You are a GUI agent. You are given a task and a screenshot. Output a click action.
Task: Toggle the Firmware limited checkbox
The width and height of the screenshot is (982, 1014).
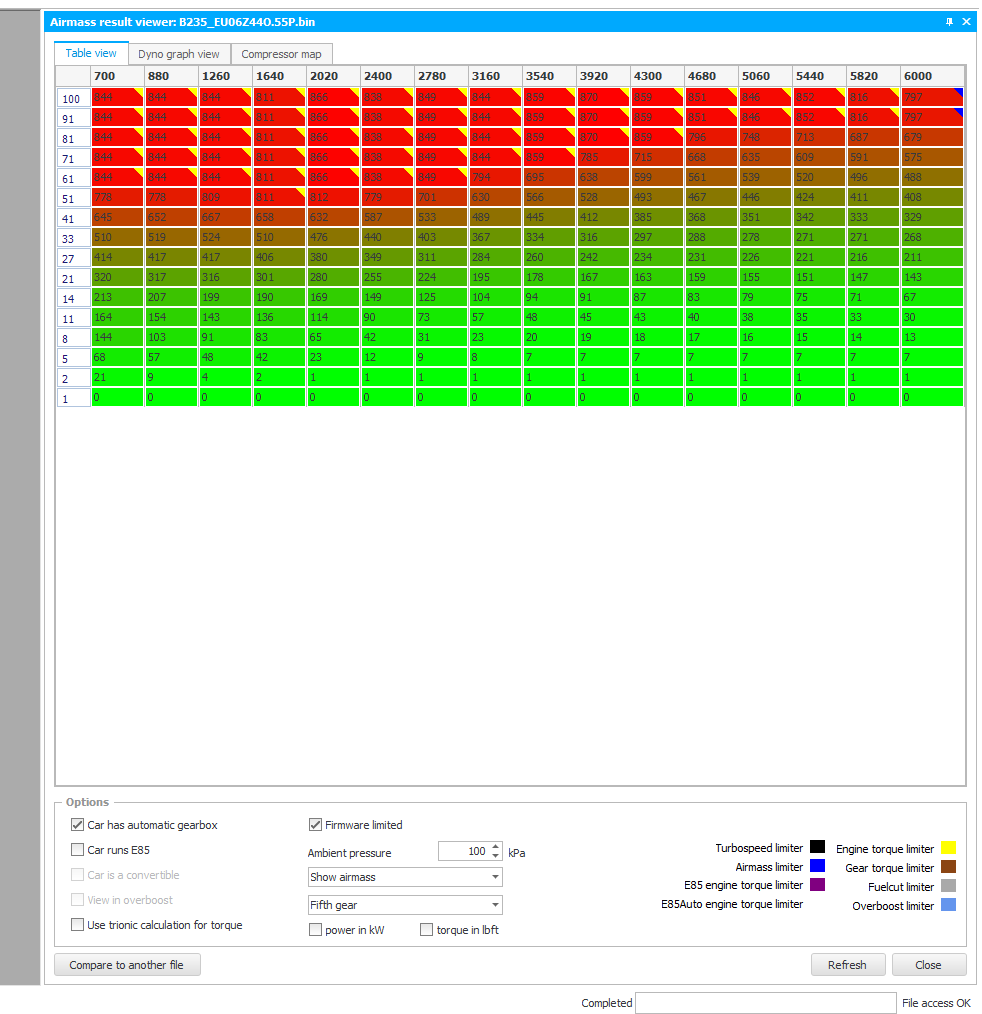pyautogui.click(x=315, y=825)
